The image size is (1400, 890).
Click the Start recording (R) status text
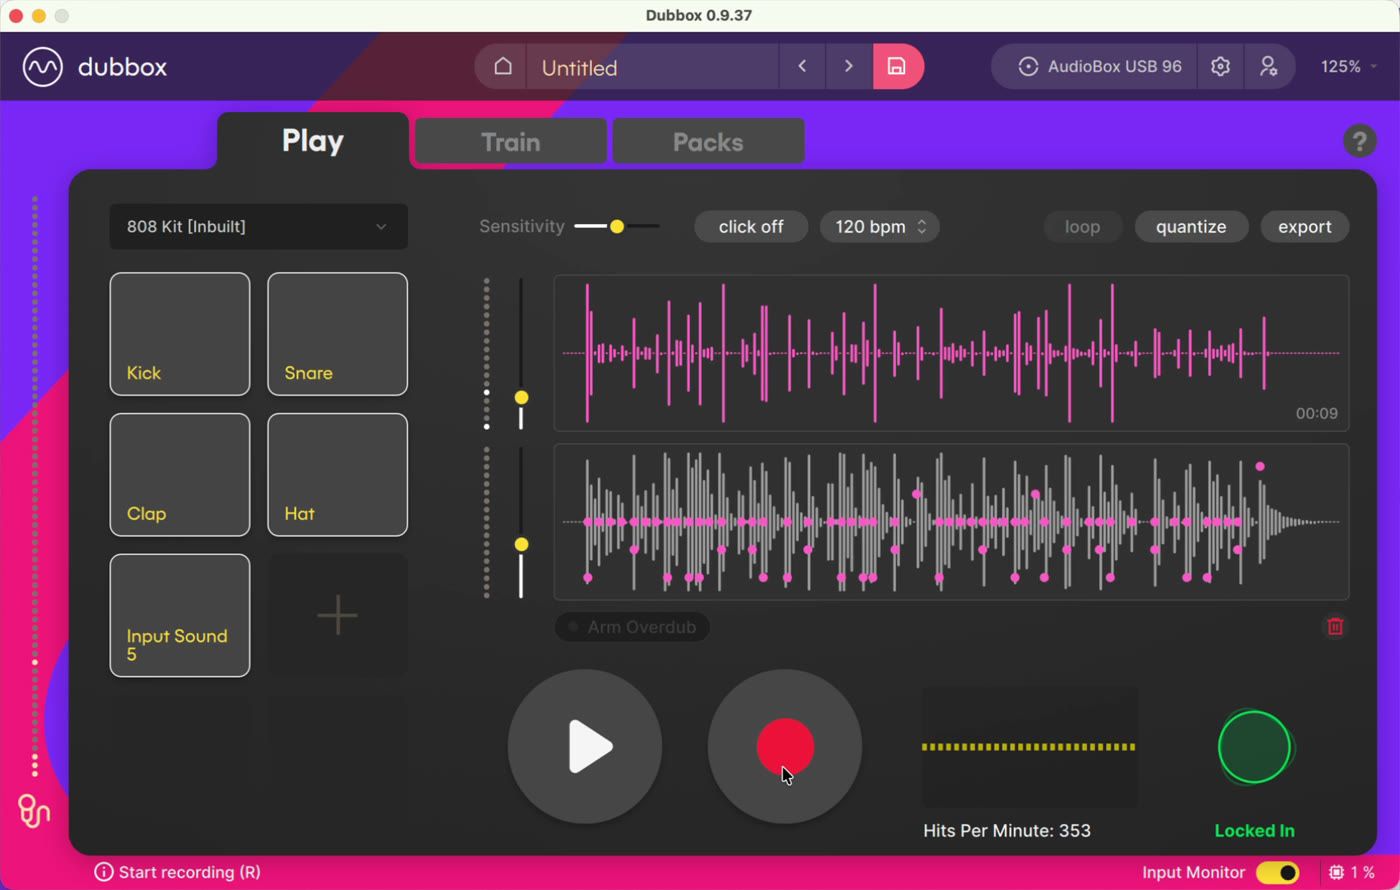point(189,872)
